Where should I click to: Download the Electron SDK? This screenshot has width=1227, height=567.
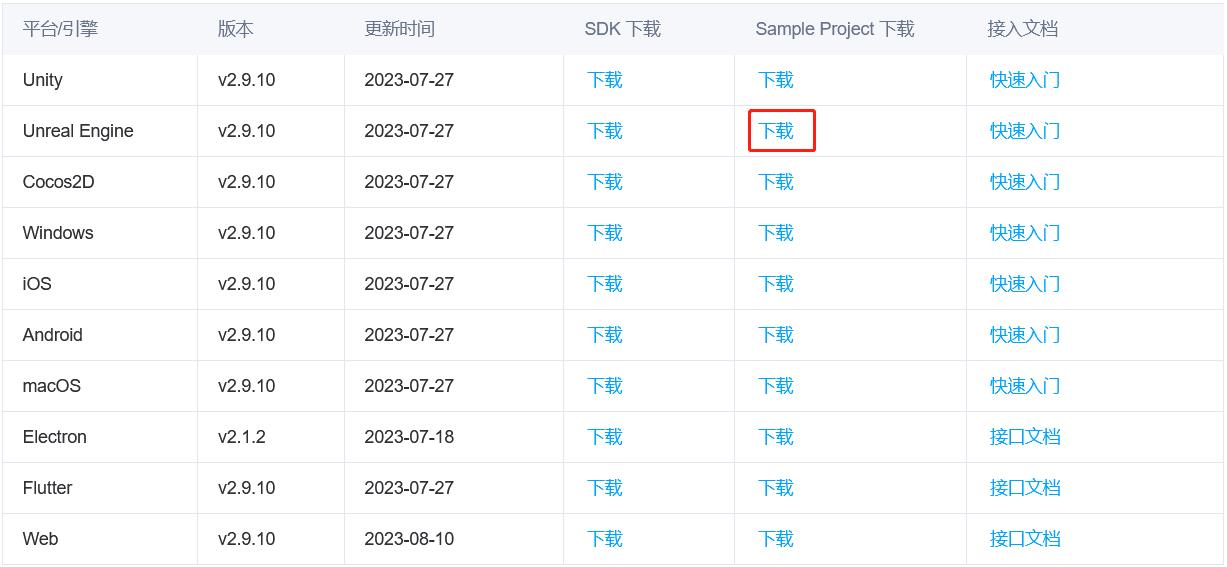point(605,437)
